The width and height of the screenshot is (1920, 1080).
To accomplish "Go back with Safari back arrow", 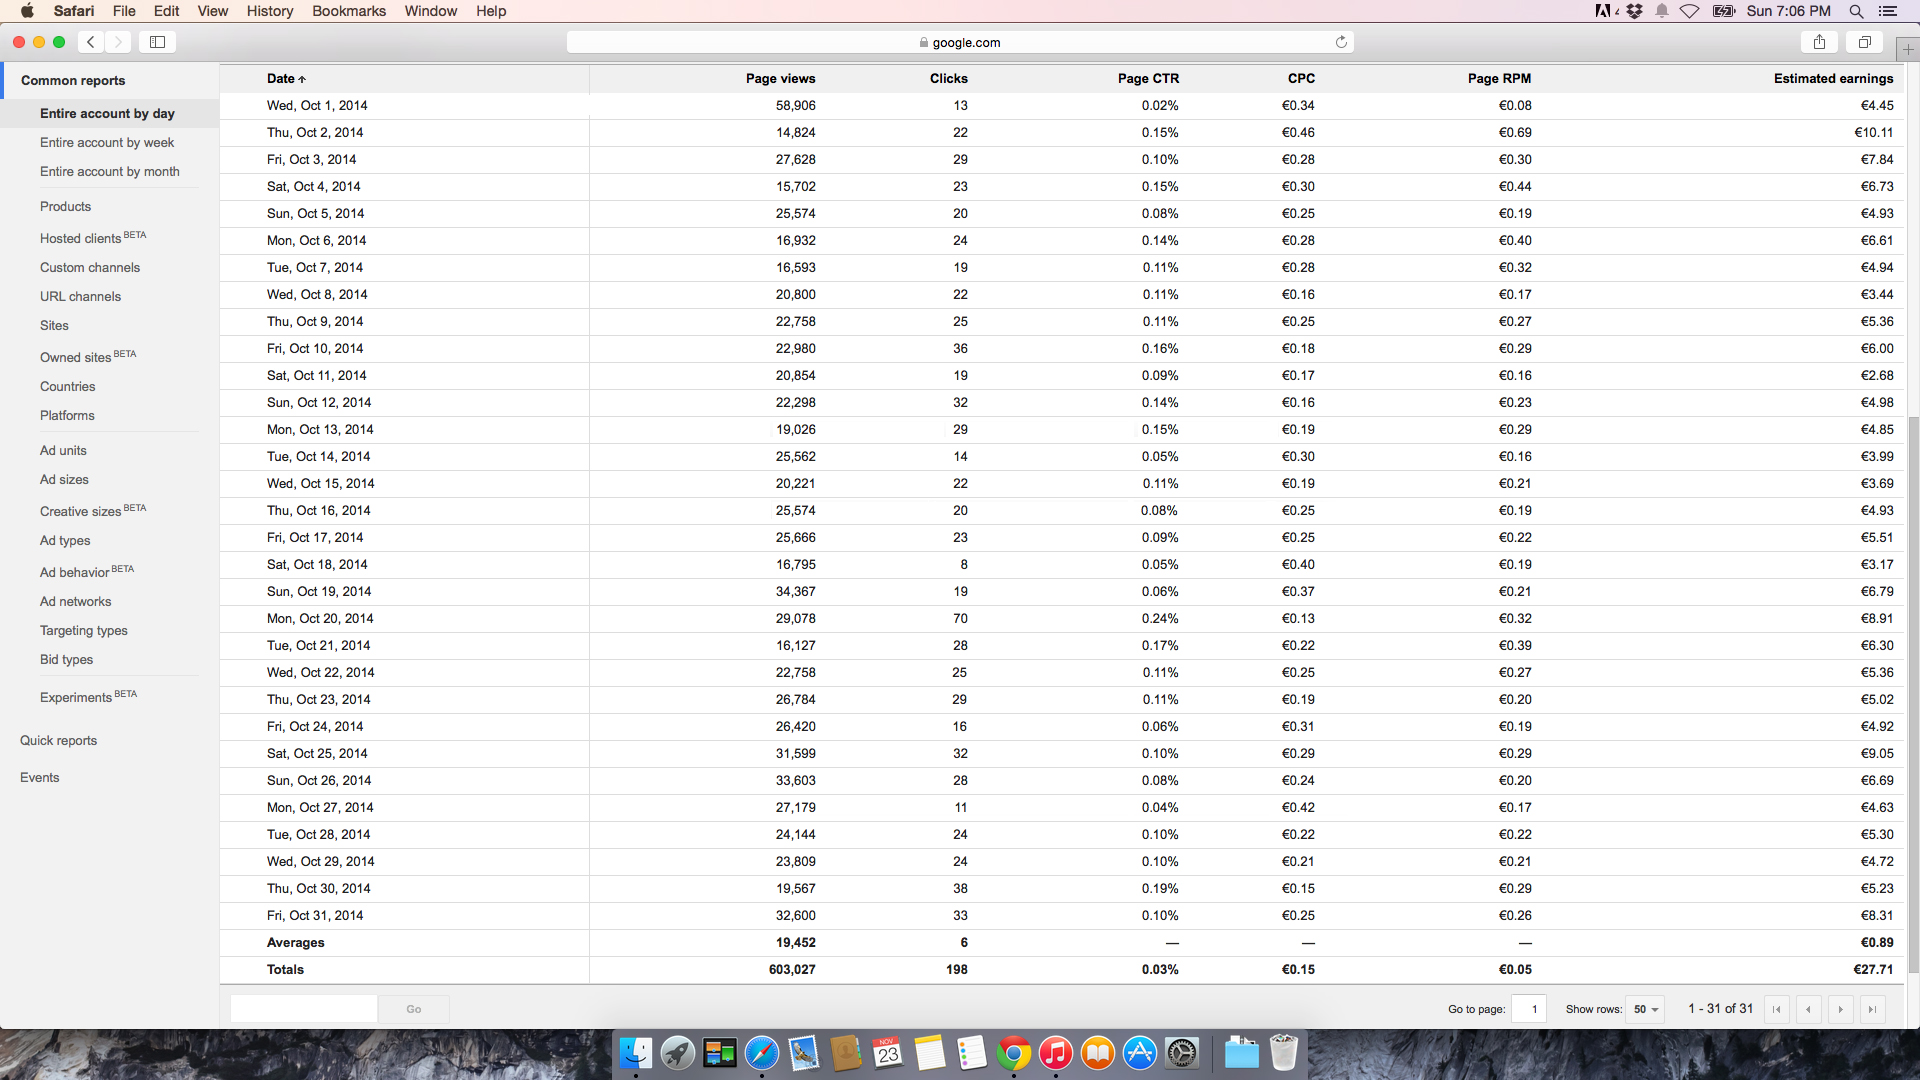I will (91, 42).
